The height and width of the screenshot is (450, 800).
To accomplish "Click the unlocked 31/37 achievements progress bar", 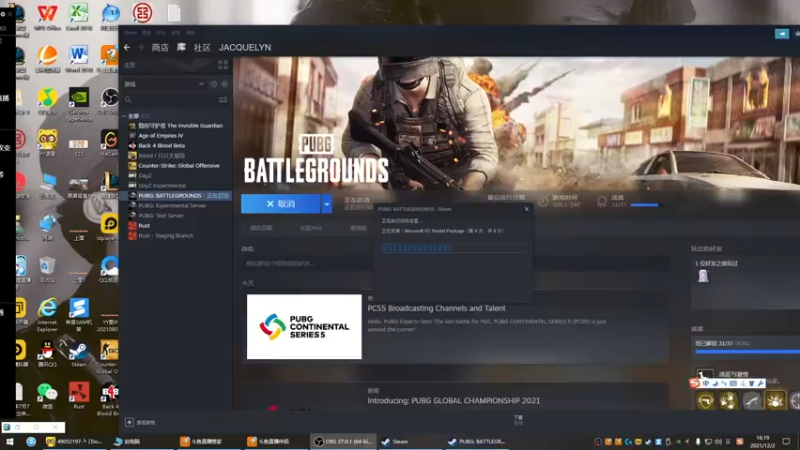I will pos(747,352).
